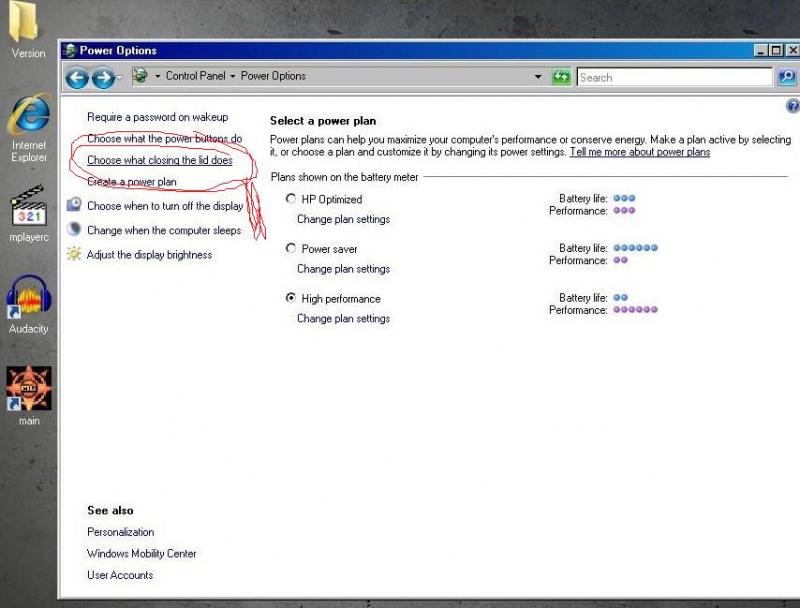Open Change when the computer sleeps
The image size is (800, 608).
point(164,230)
